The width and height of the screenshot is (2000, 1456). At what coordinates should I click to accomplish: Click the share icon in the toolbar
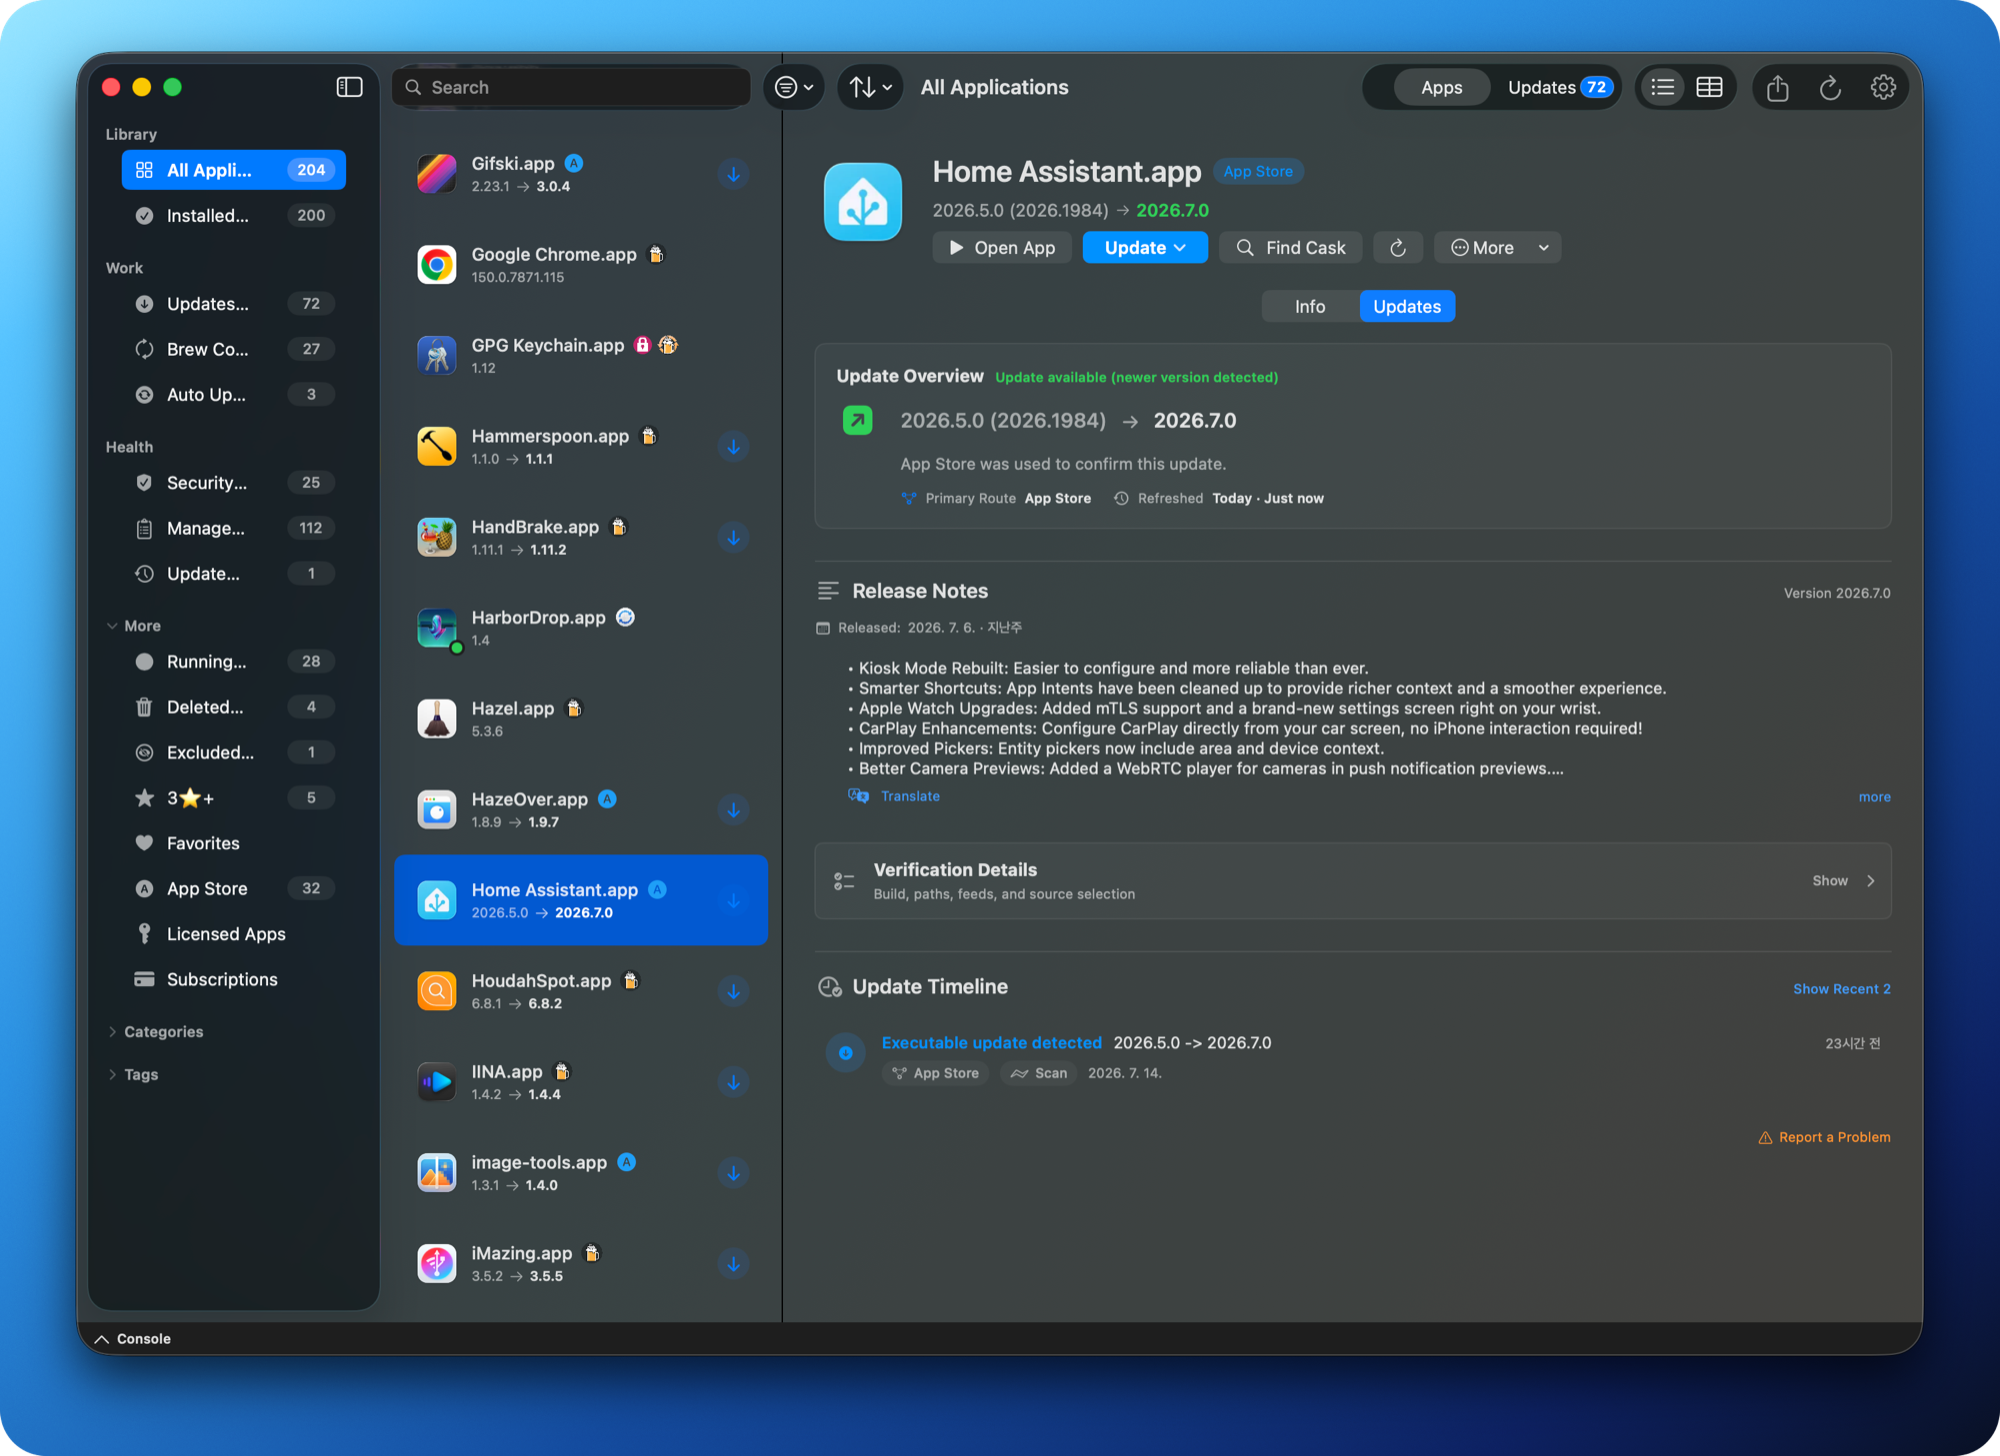point(1777,88)
